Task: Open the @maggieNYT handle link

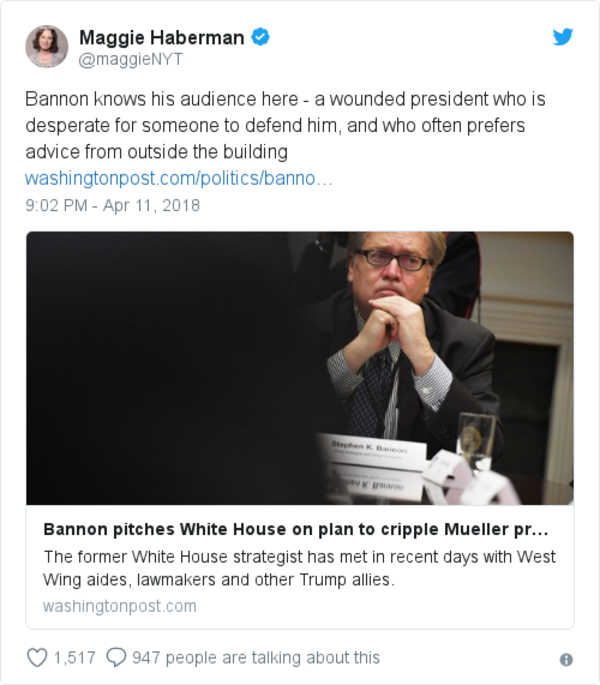Action: (130, 60)
